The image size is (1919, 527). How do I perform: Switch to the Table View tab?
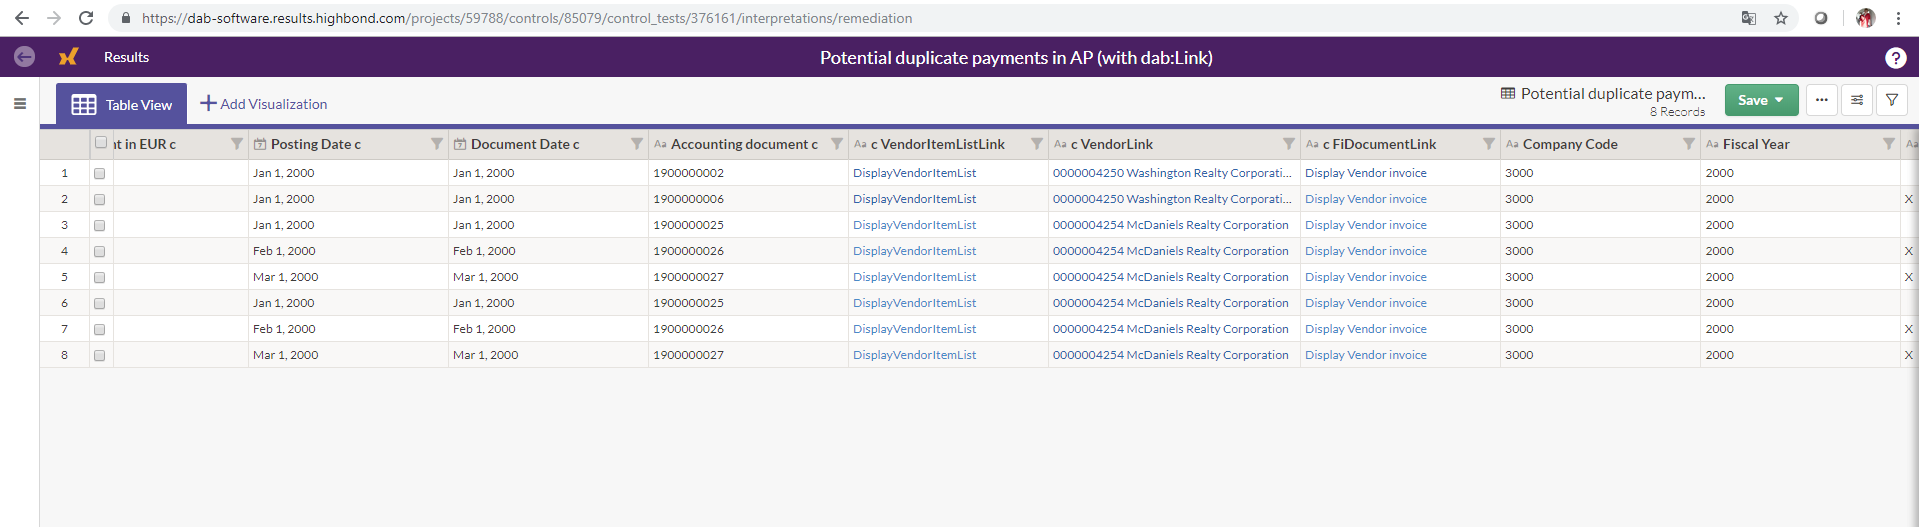(x=122, y=104)
